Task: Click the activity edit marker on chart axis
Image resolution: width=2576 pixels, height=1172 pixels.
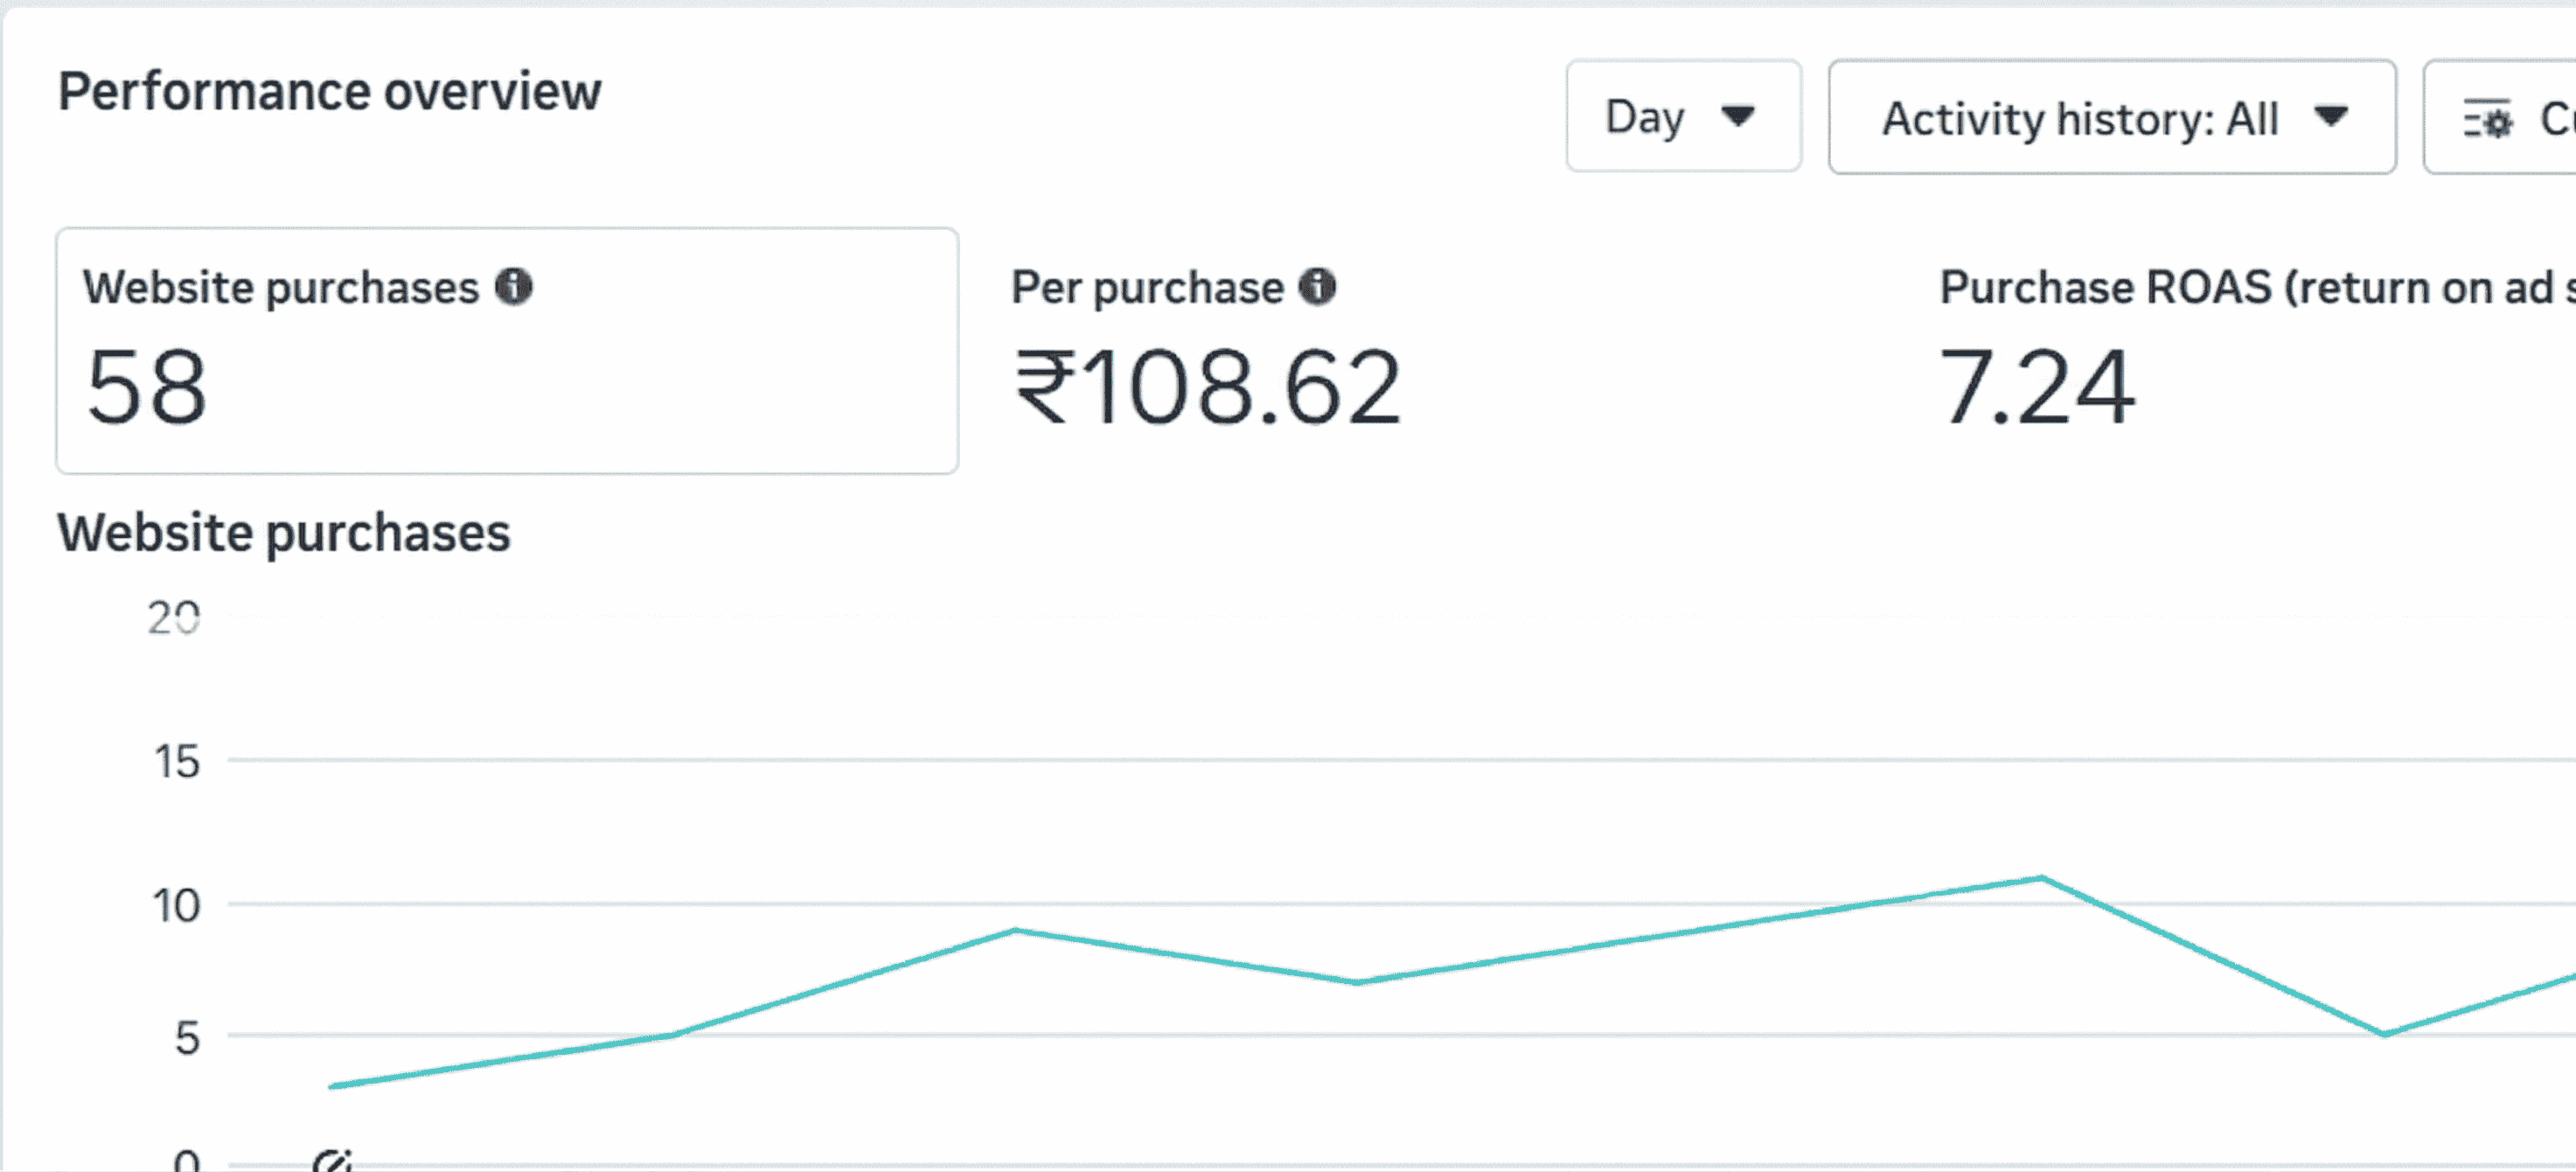Action: pos(332,1161)
